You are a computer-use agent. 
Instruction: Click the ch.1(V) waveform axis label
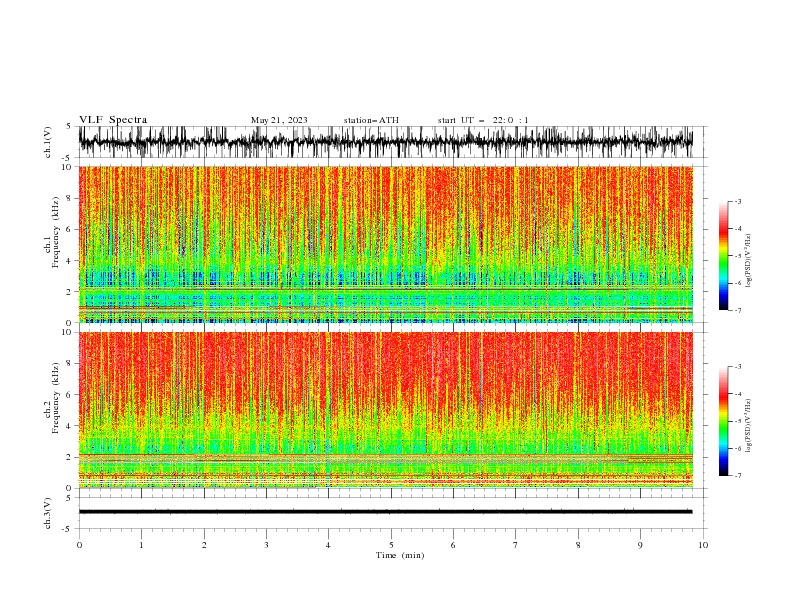click(48, 142)
